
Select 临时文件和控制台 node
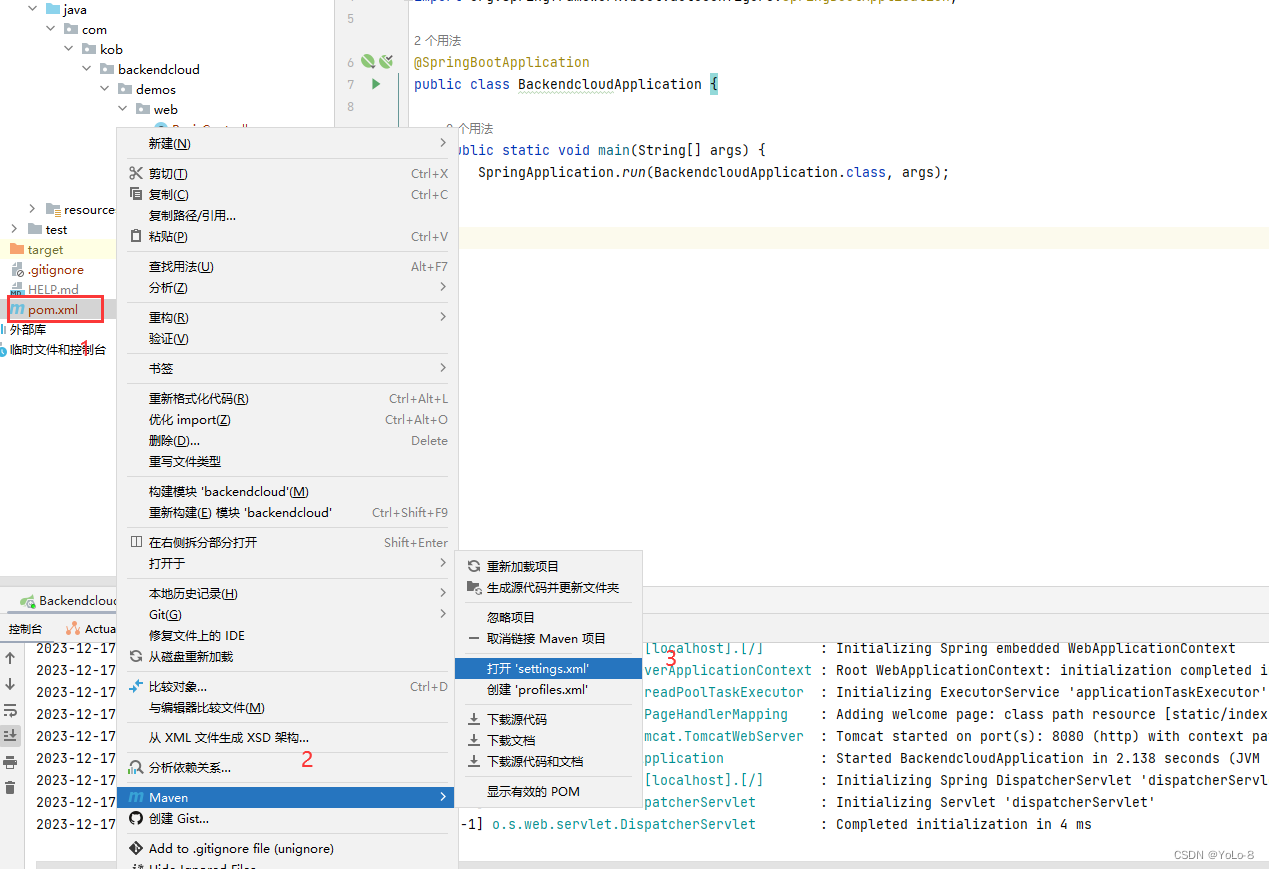point(58,349)
